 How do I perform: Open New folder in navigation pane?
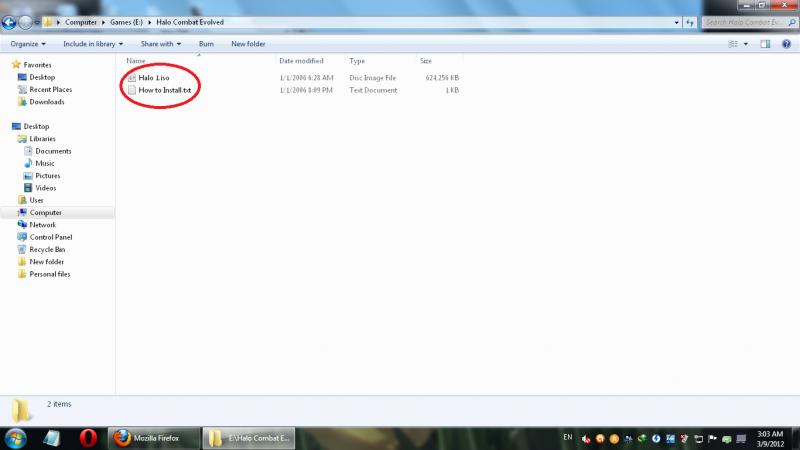[x=46, y=262]
